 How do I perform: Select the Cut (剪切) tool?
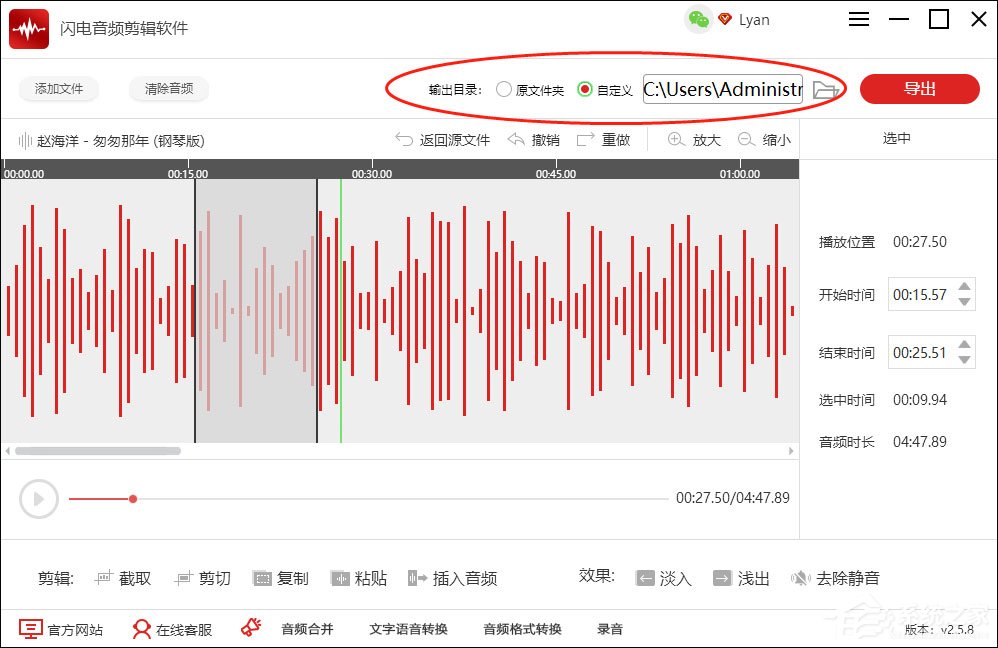203,578
